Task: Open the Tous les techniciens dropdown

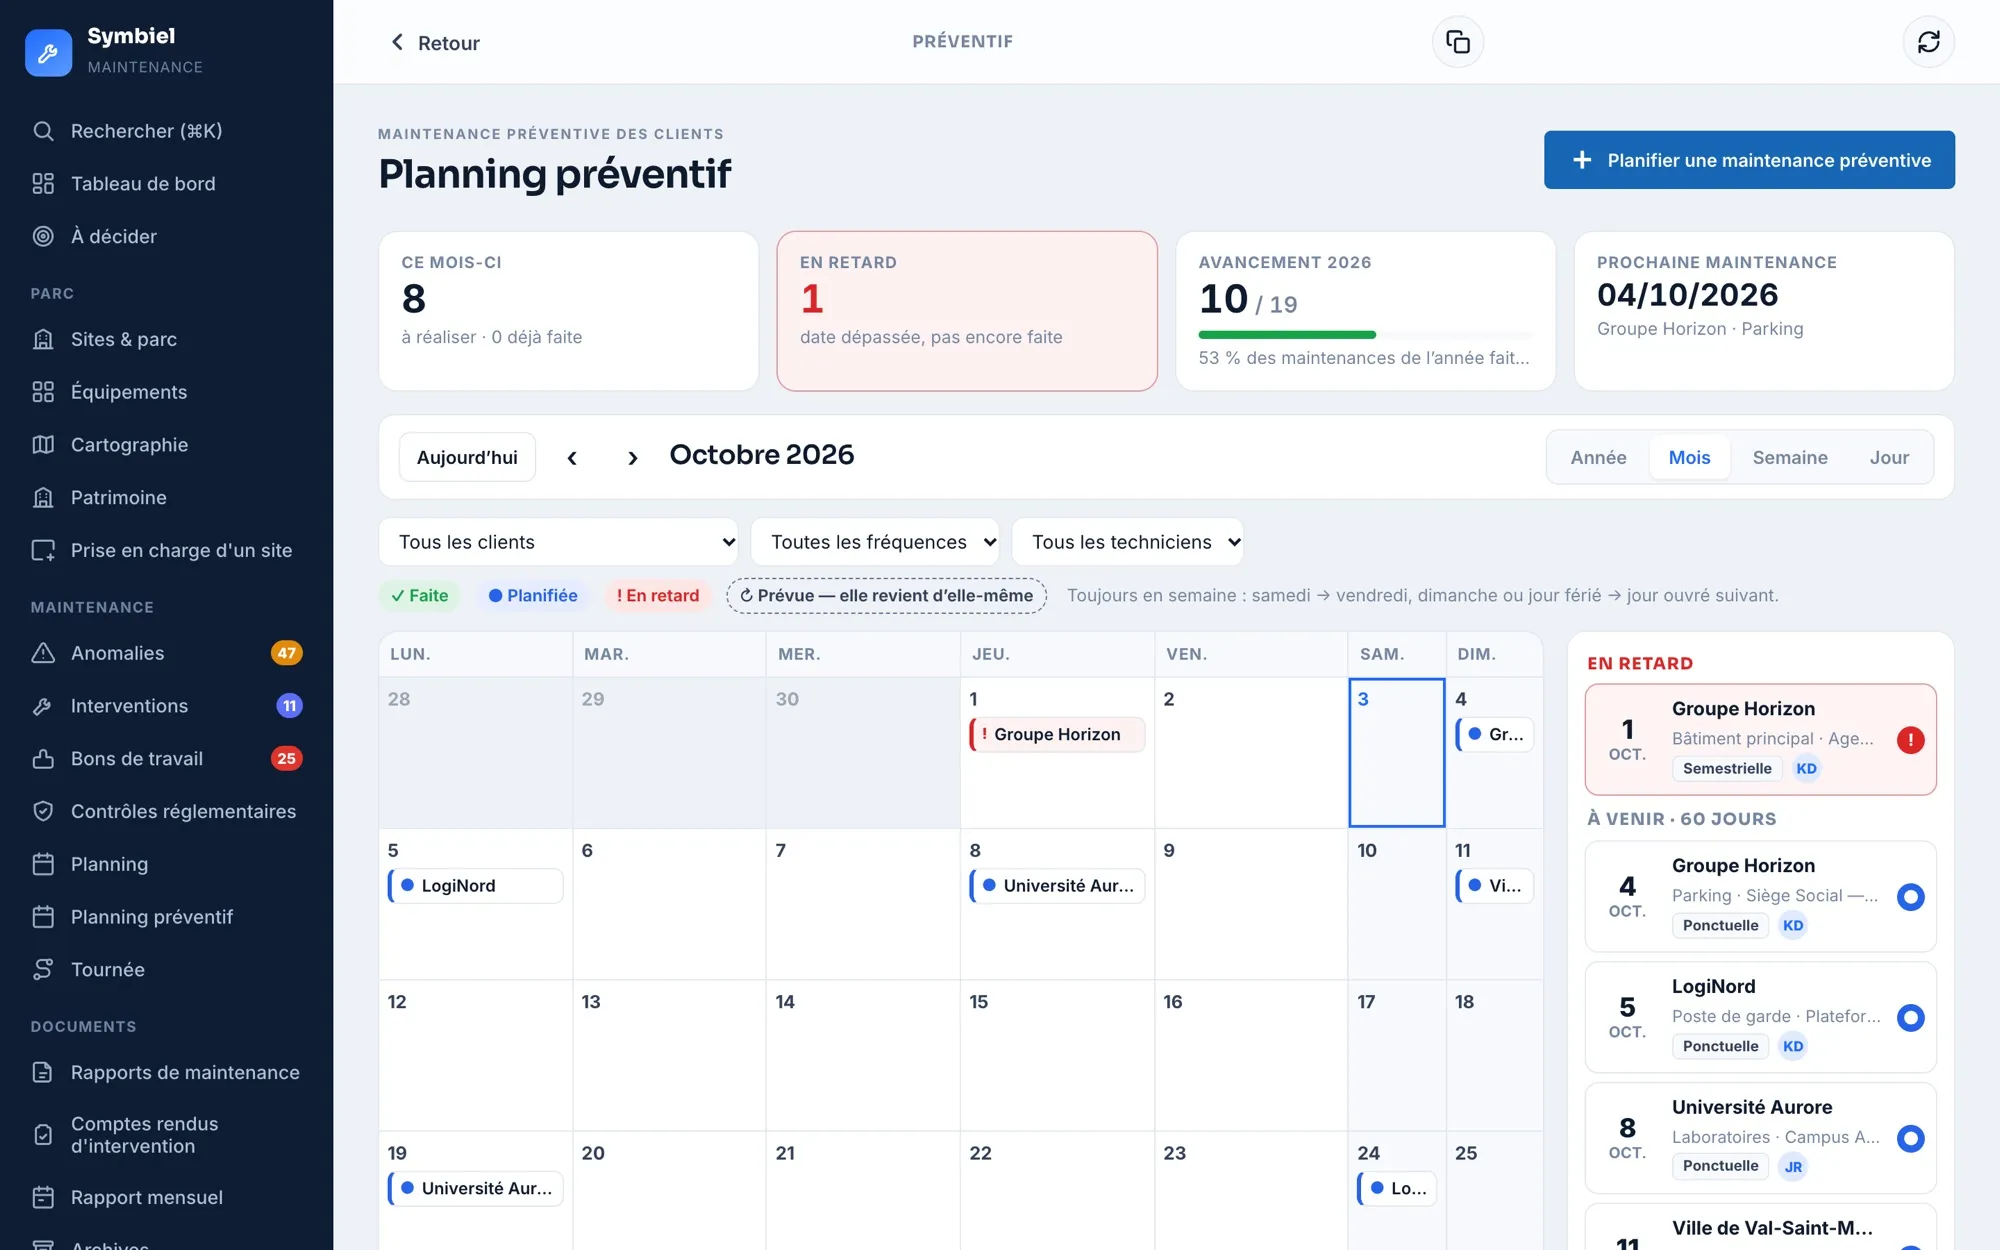Action: (1128, 542)
